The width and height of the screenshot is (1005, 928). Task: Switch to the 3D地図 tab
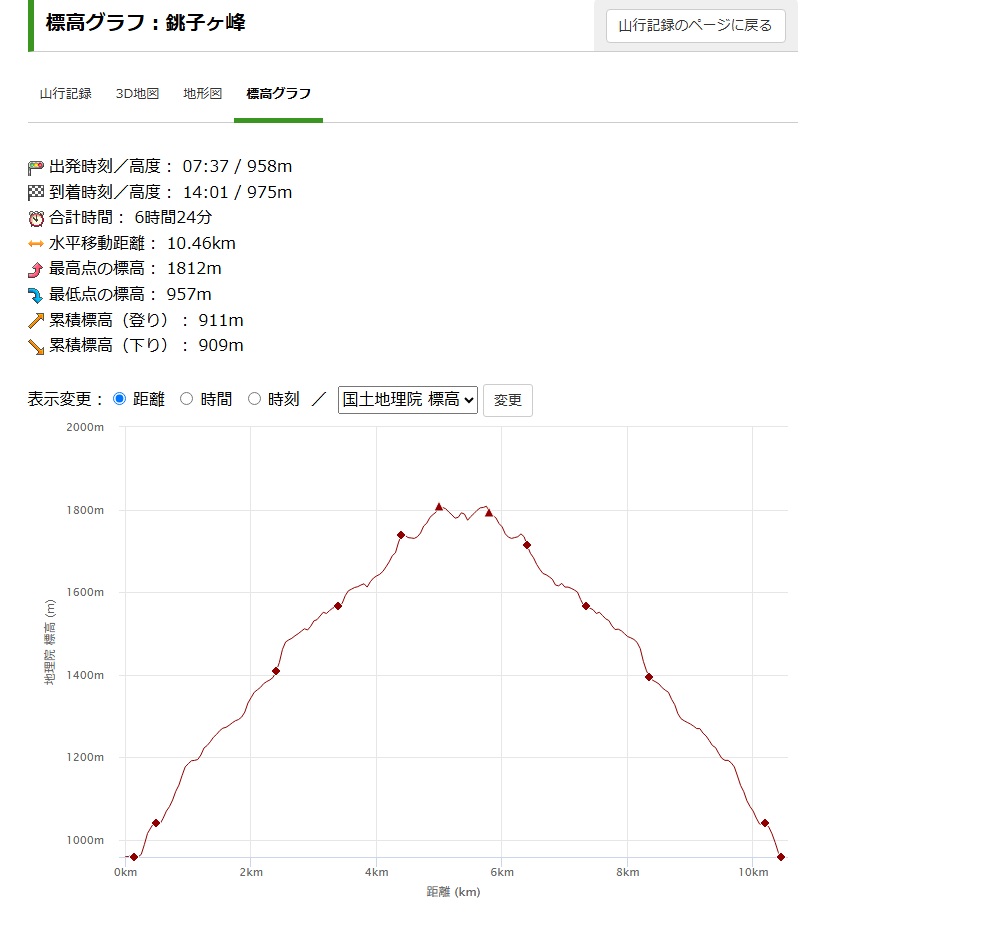[x=137, y=94]
